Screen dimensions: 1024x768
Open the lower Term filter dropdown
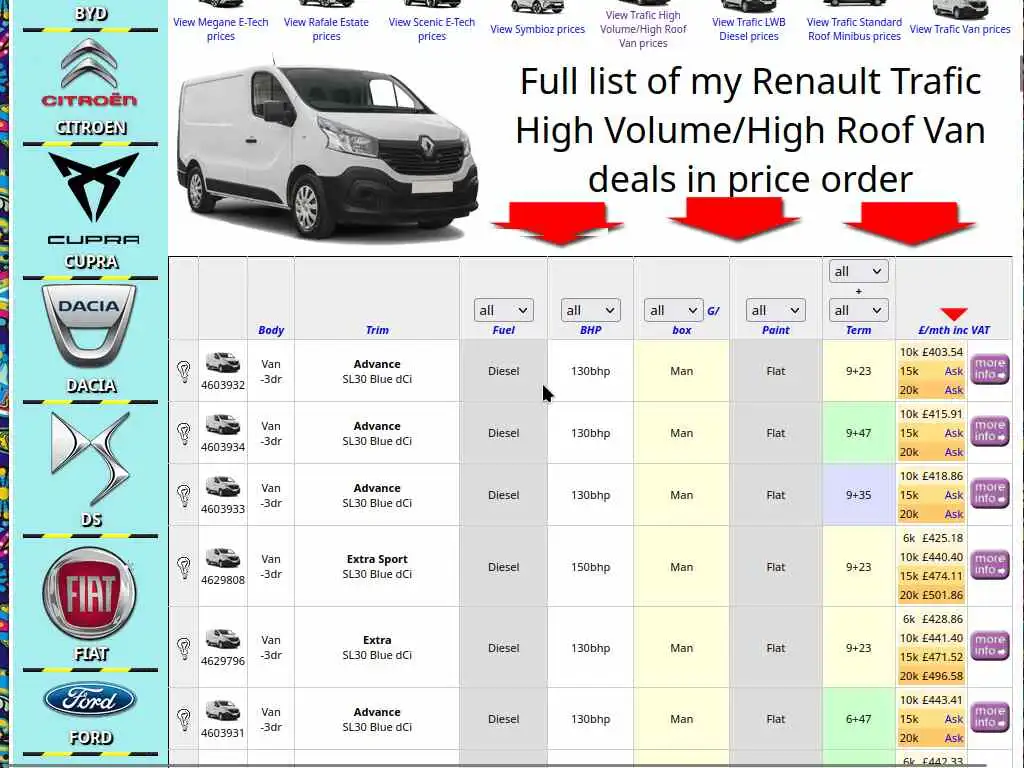point(859,310)
